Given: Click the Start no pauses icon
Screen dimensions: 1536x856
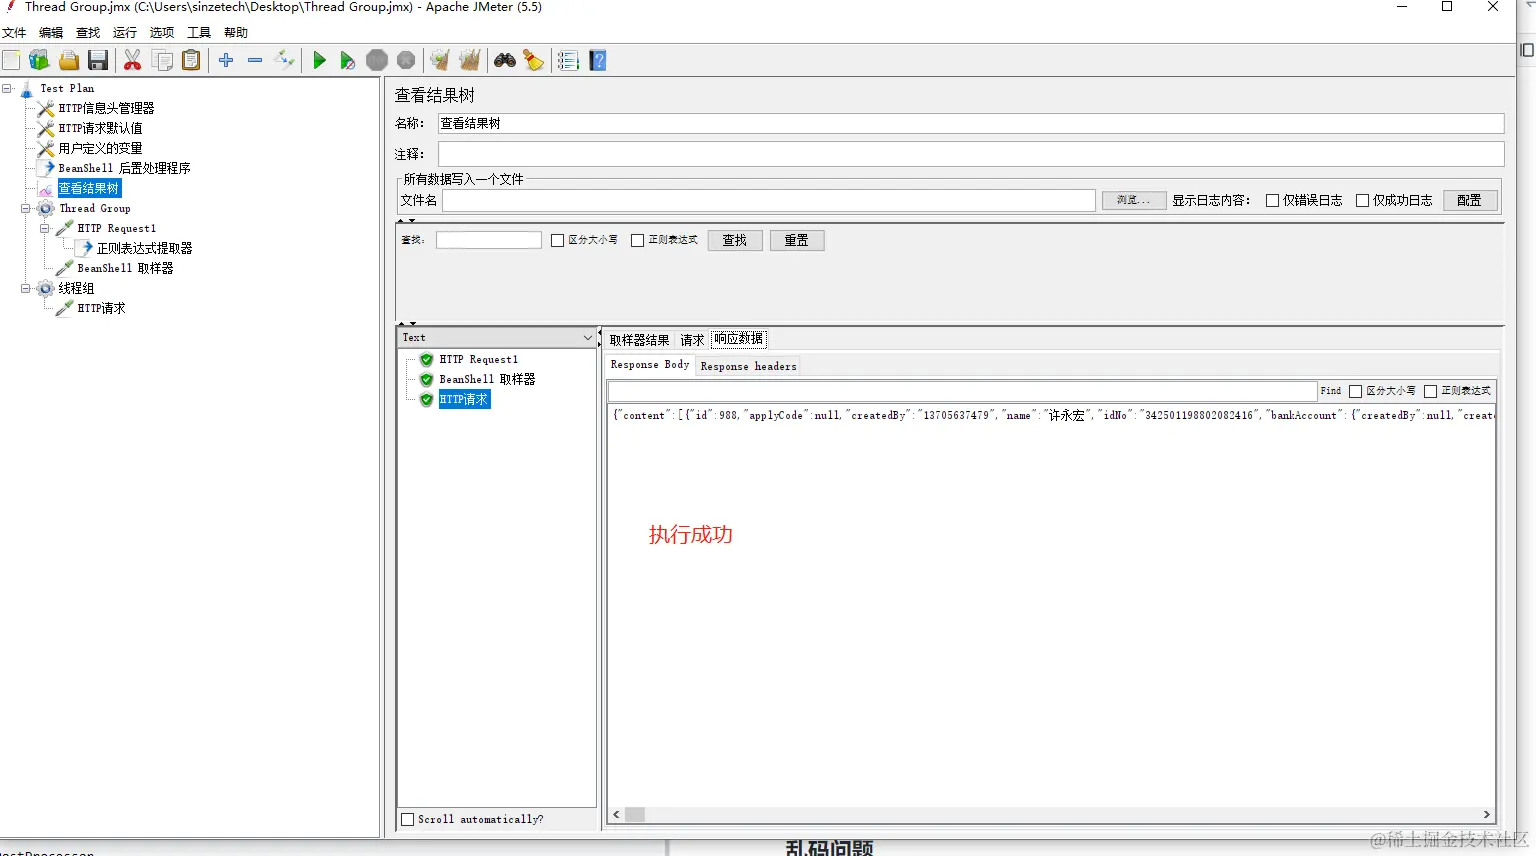Looking at the screenshot, I should coord(347,60).
